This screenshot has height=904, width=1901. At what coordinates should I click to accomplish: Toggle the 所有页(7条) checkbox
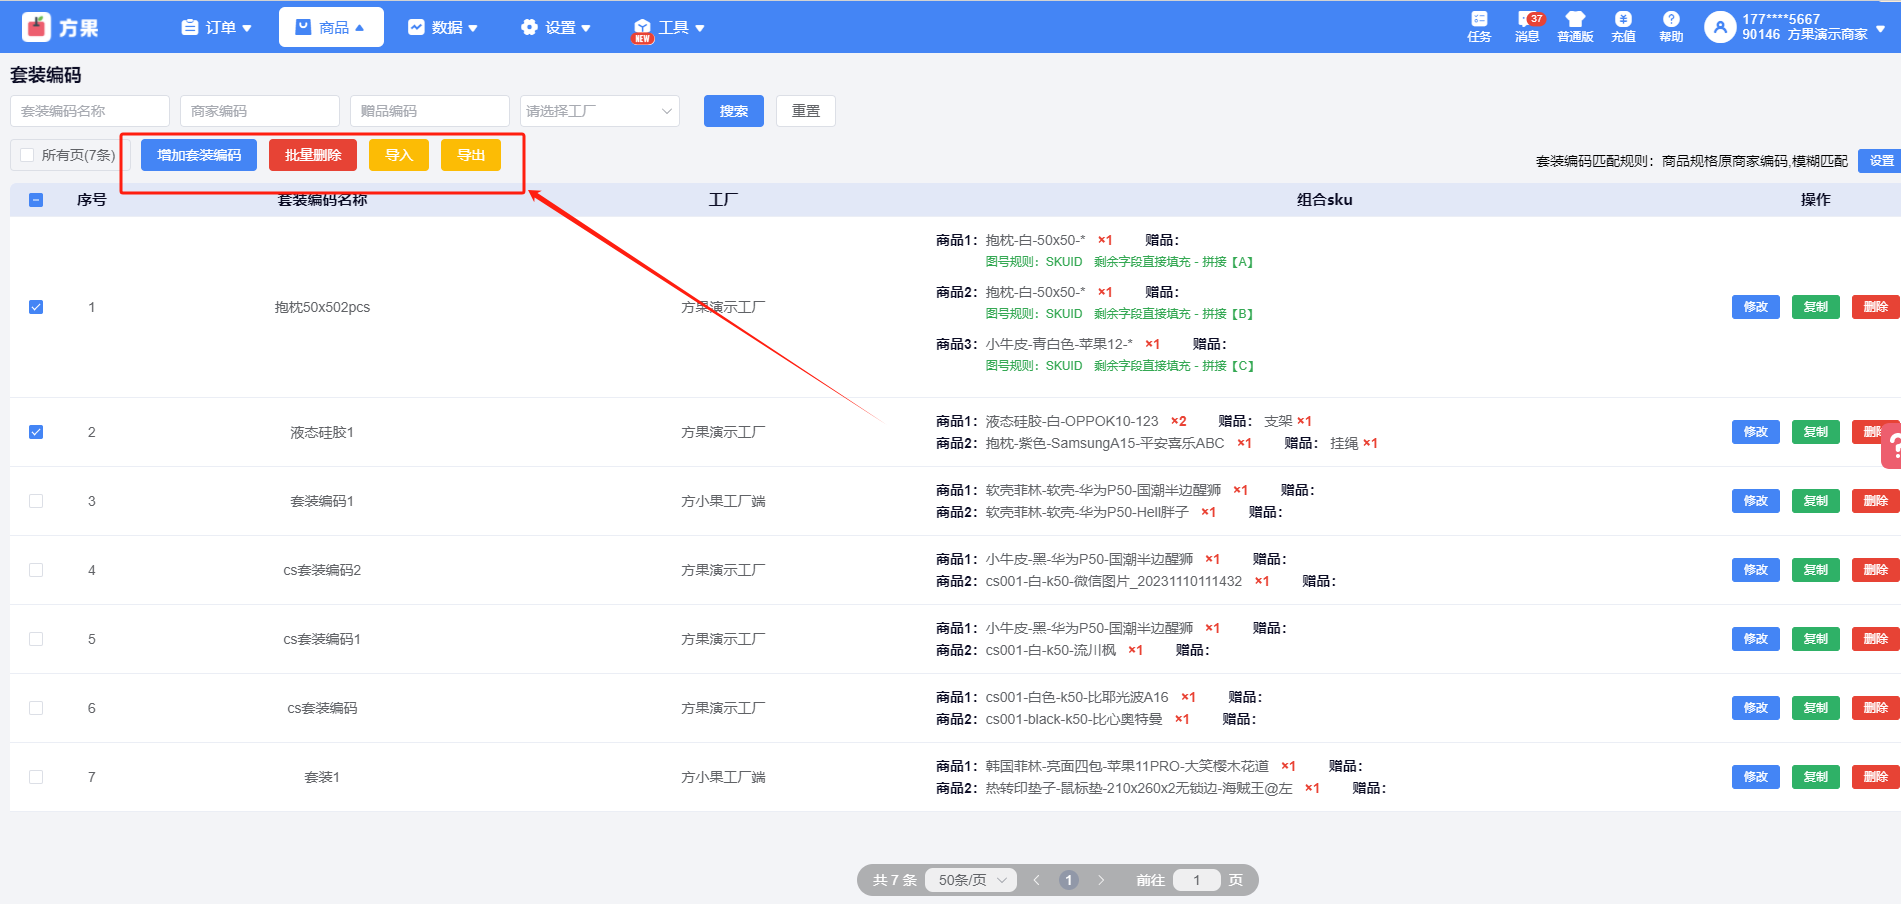click(28, 155)
